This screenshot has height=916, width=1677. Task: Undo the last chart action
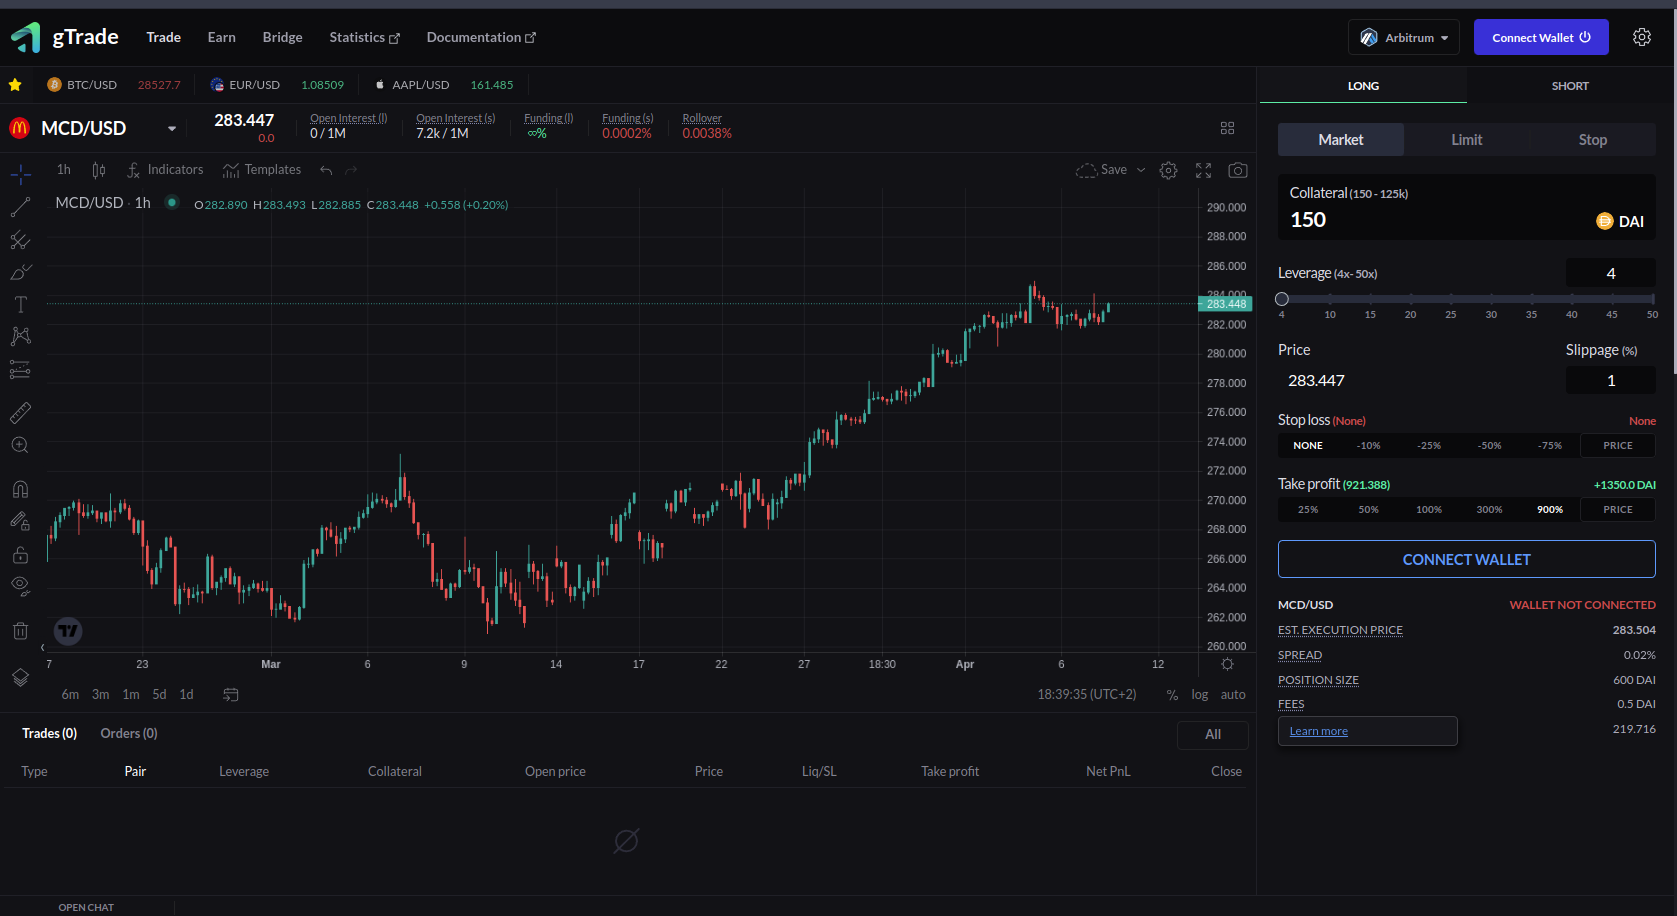326,170
